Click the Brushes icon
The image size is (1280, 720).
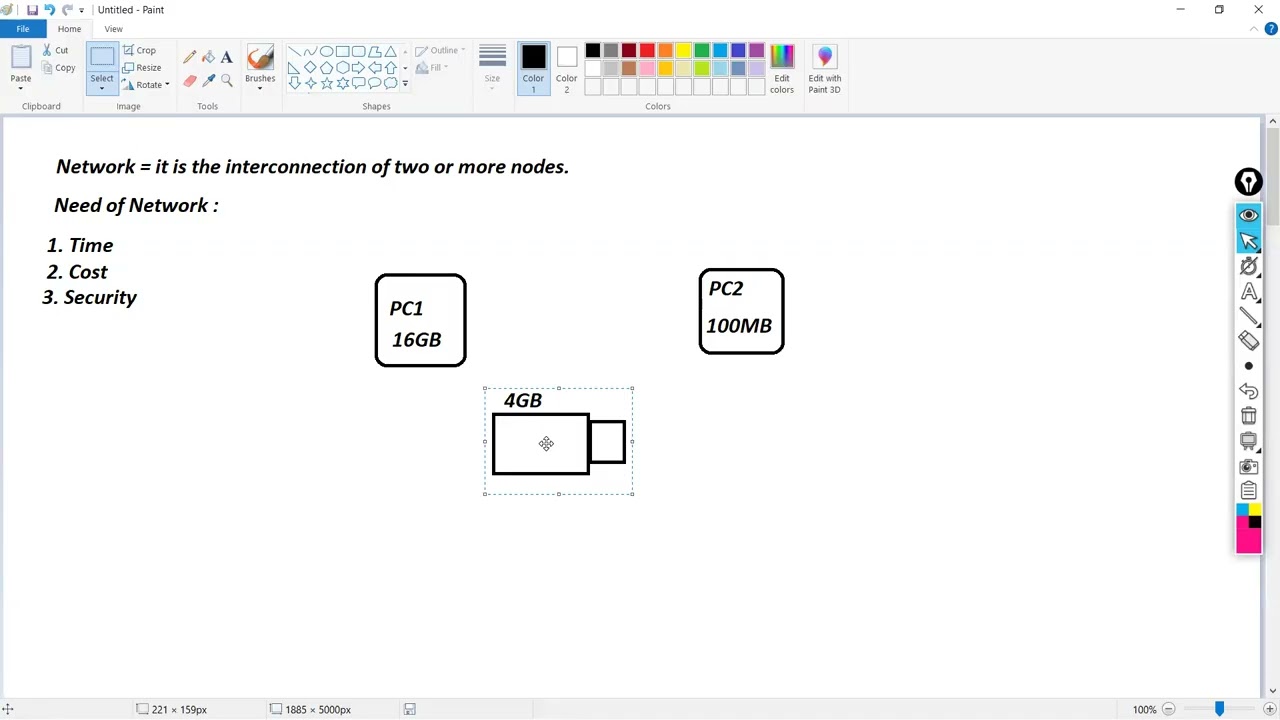tap(260, 58)
